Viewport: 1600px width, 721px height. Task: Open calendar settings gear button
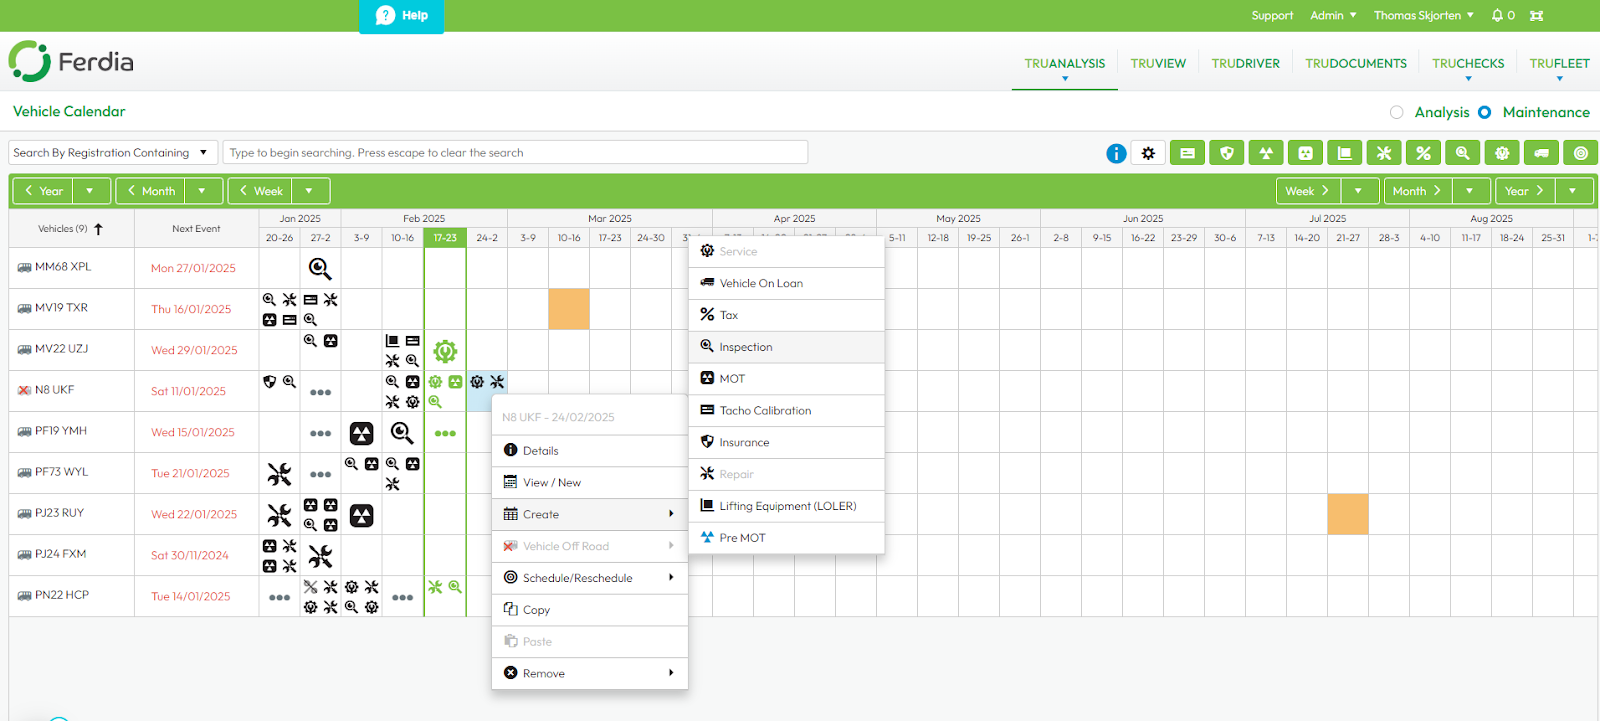[1148, 153]
